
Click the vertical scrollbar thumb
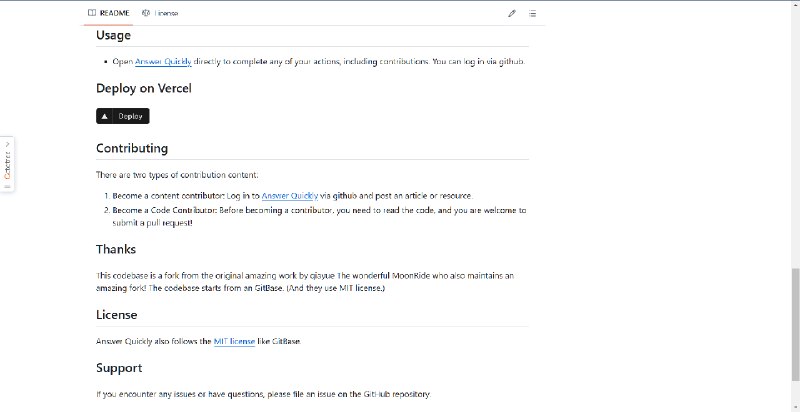795,324
